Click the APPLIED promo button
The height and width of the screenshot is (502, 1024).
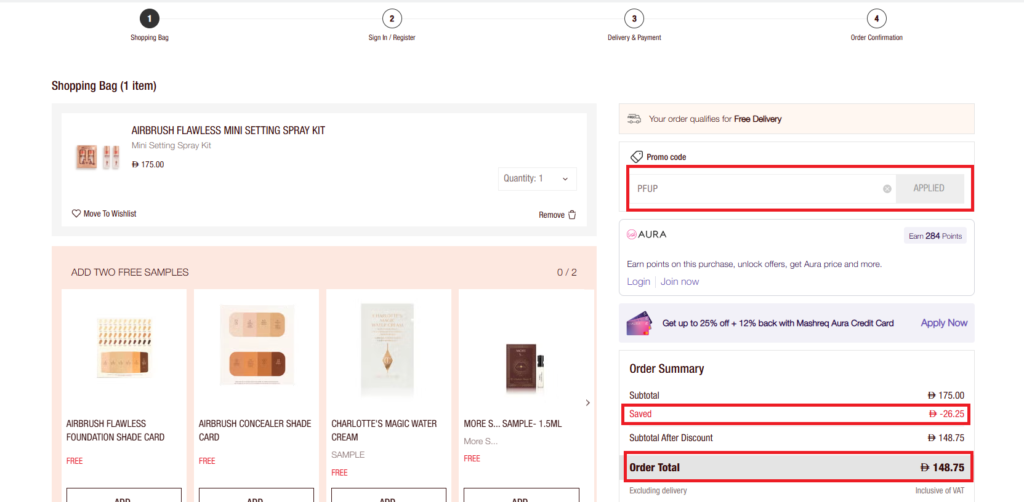pos(929,189)
